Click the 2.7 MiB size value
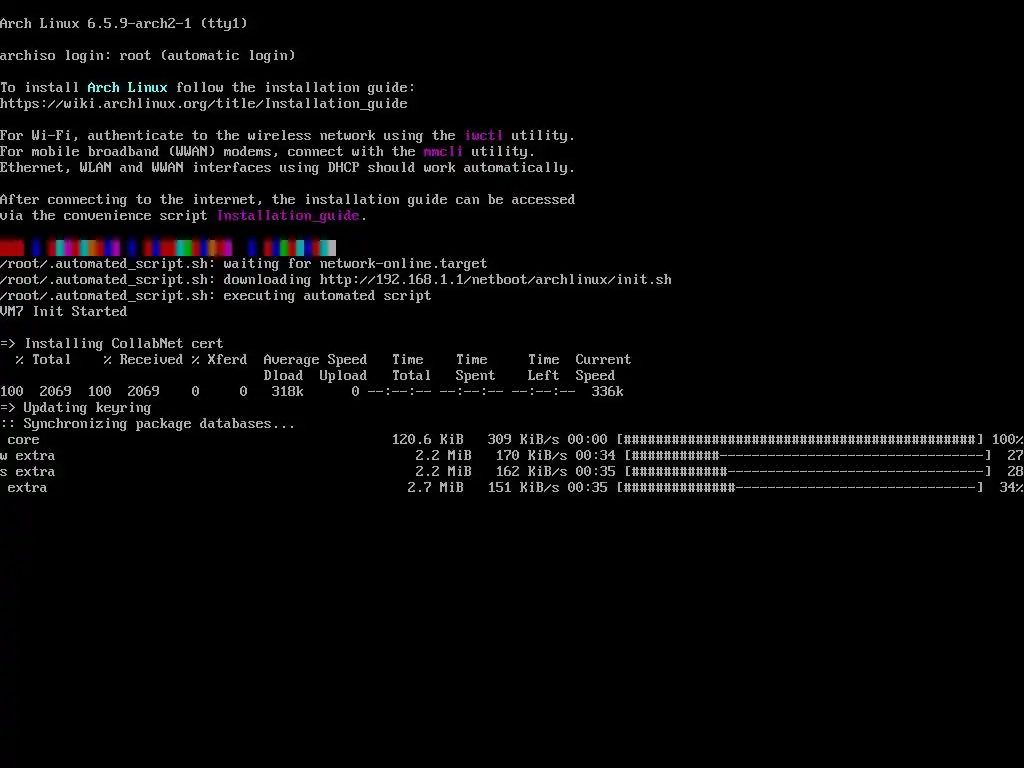Viewport: 1024px width, 768px height. tap(436, 487)
